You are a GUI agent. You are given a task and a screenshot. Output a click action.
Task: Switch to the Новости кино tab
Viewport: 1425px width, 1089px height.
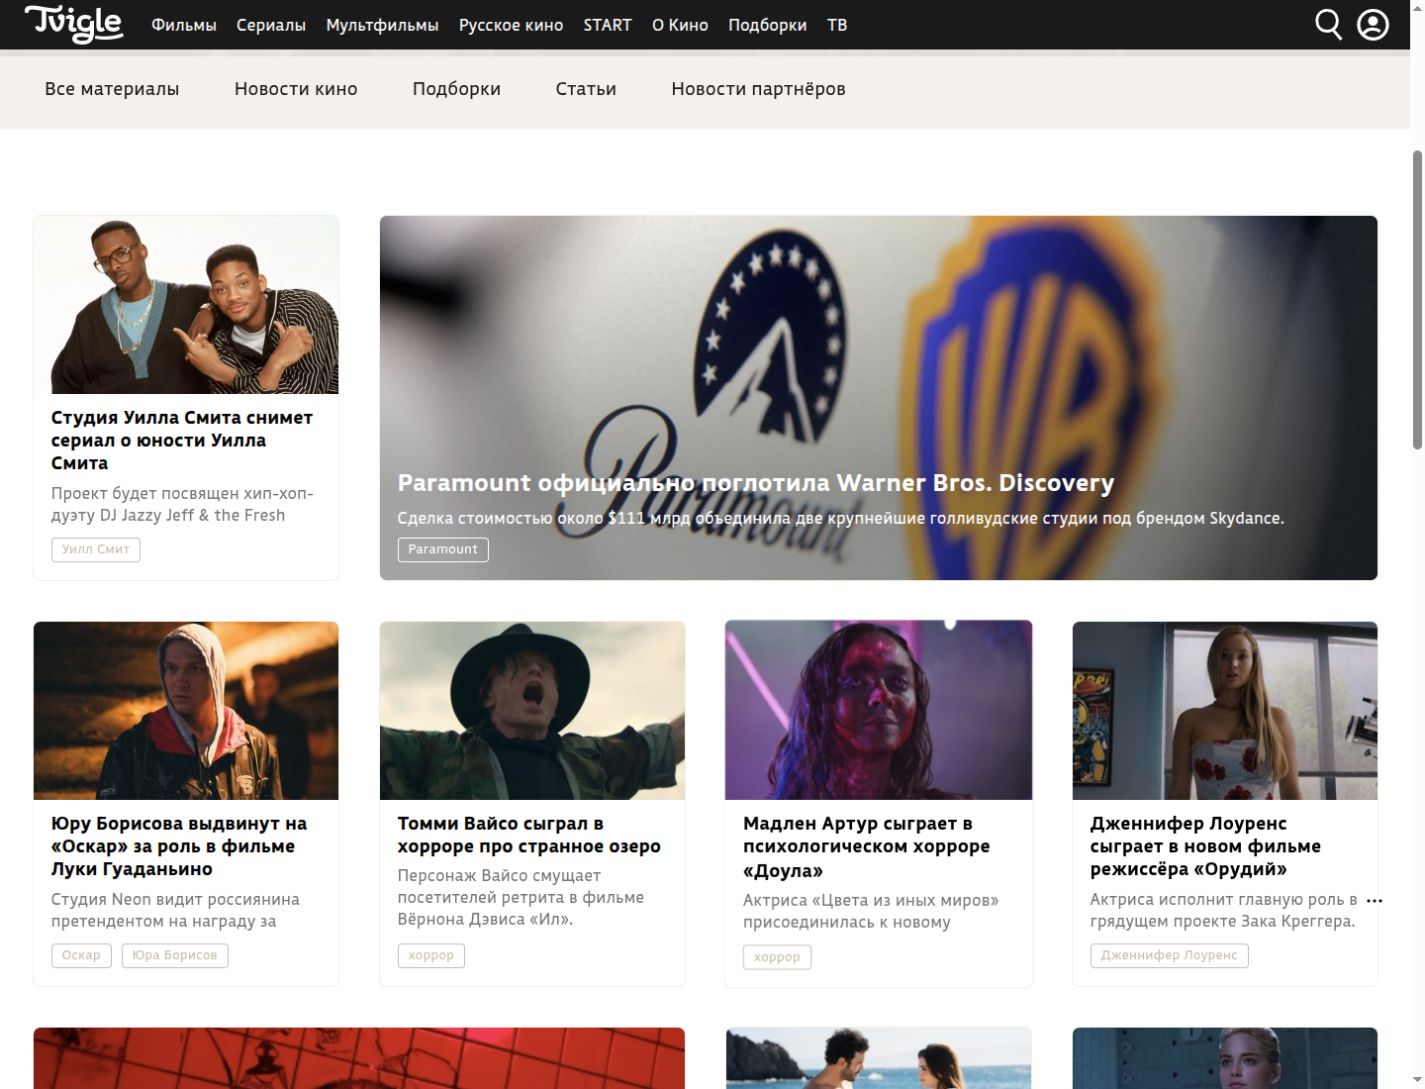coord(296,89)
